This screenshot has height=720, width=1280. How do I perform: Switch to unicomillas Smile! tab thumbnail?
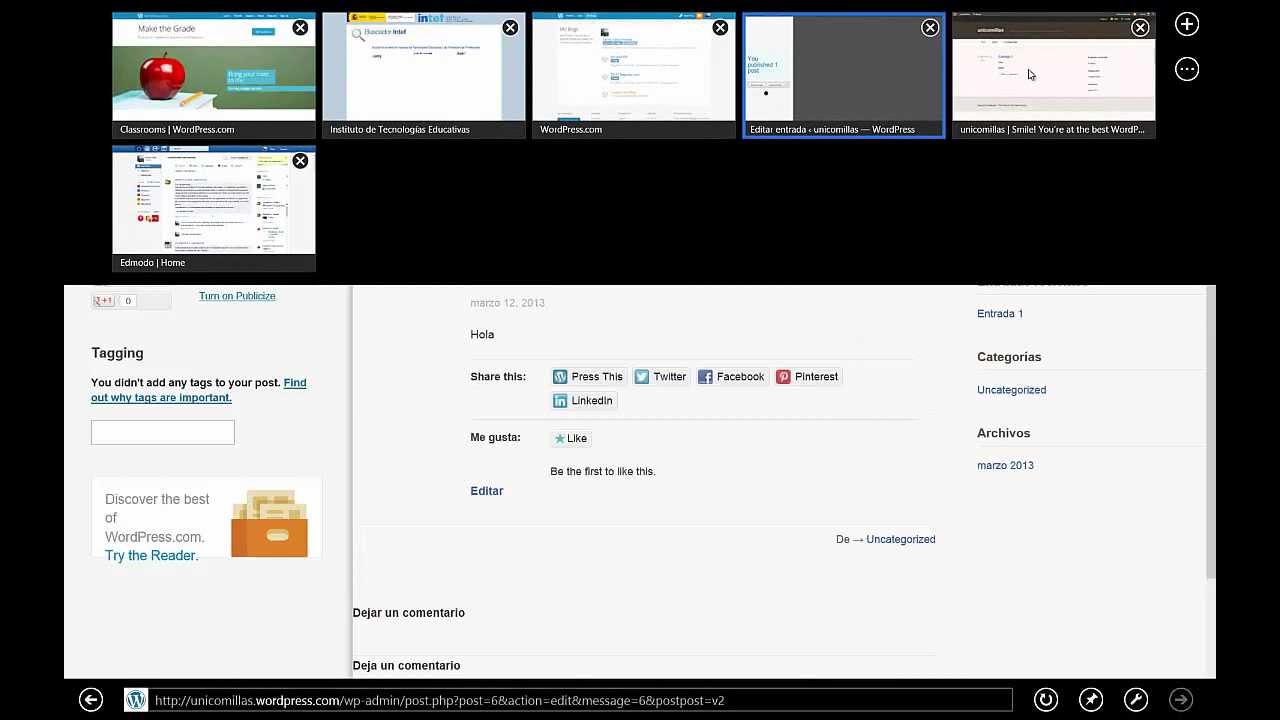[x=1054, y=75]
